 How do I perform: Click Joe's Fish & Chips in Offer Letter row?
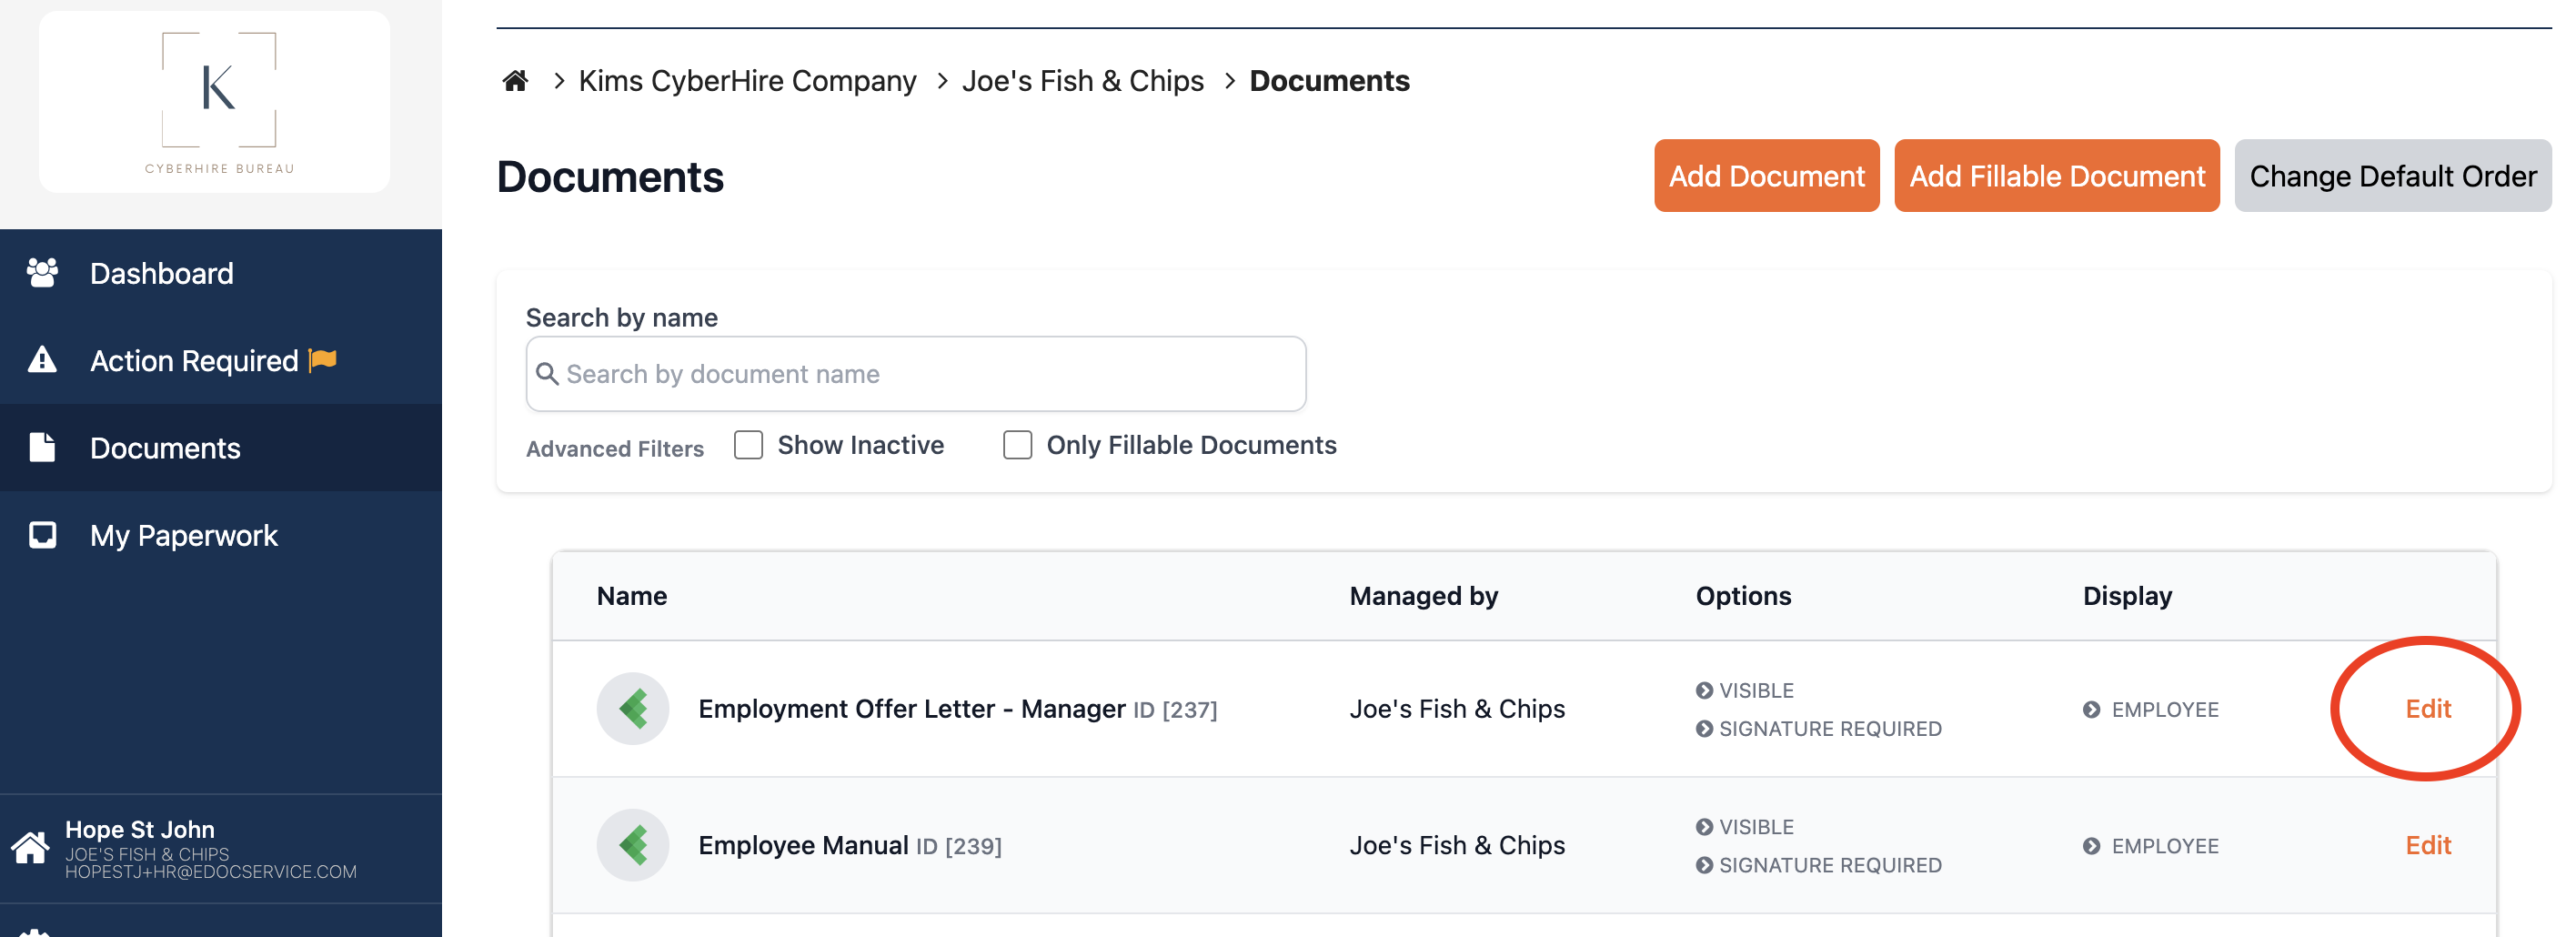(x=1457, y=709)
